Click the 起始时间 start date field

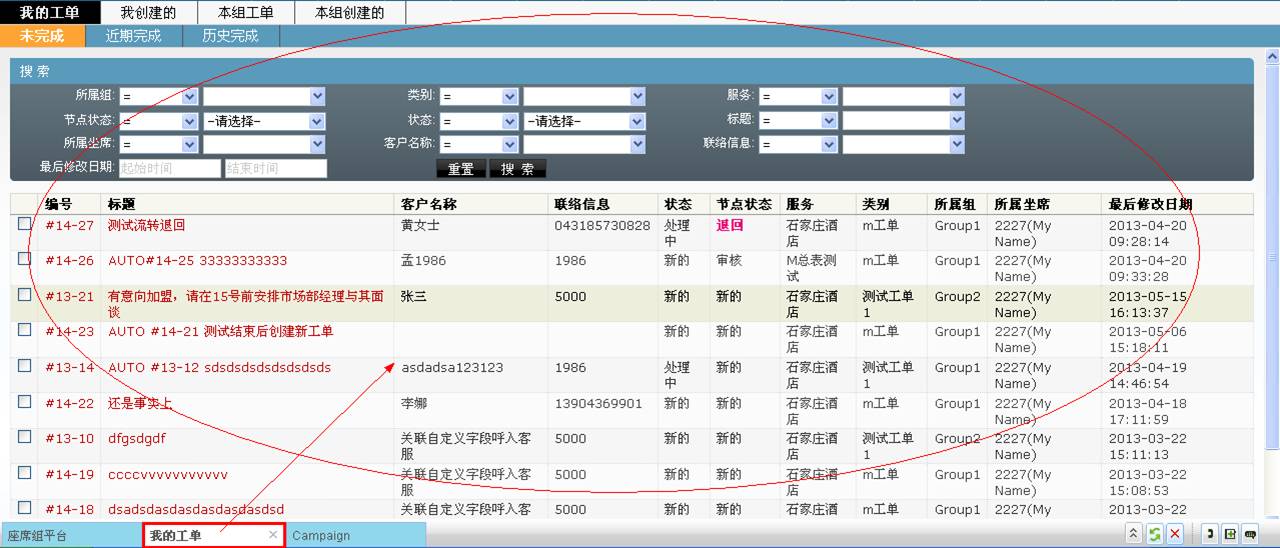pyautogui.click(x=168, y=169)
